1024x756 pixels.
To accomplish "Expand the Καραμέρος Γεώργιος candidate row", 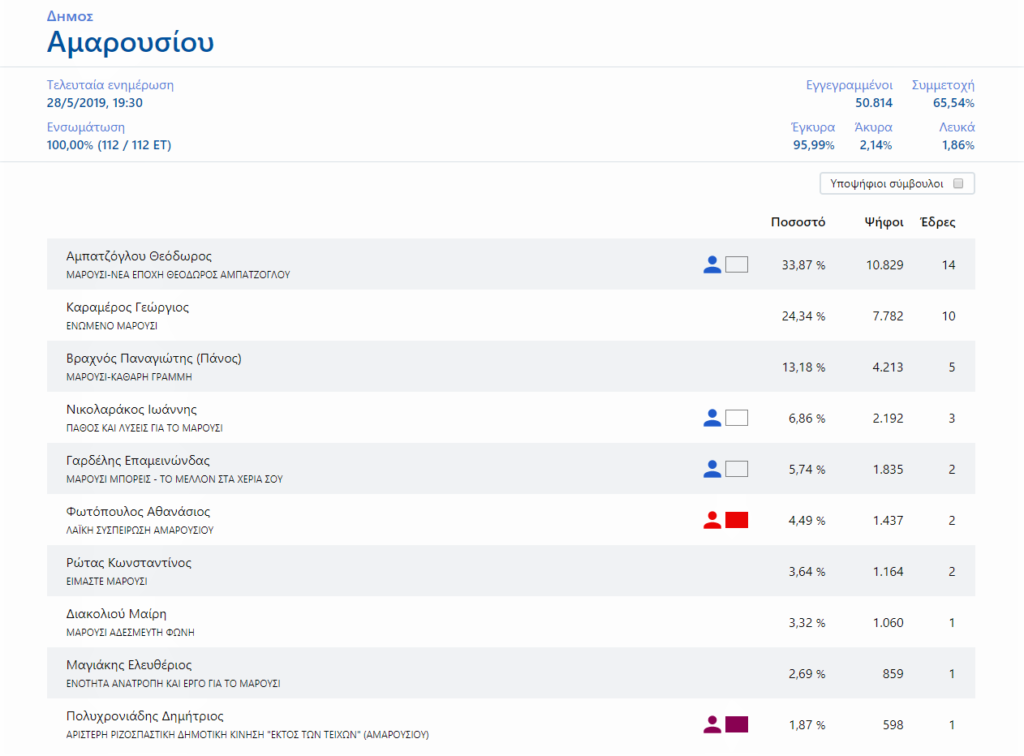I will [x=127, y=308].
